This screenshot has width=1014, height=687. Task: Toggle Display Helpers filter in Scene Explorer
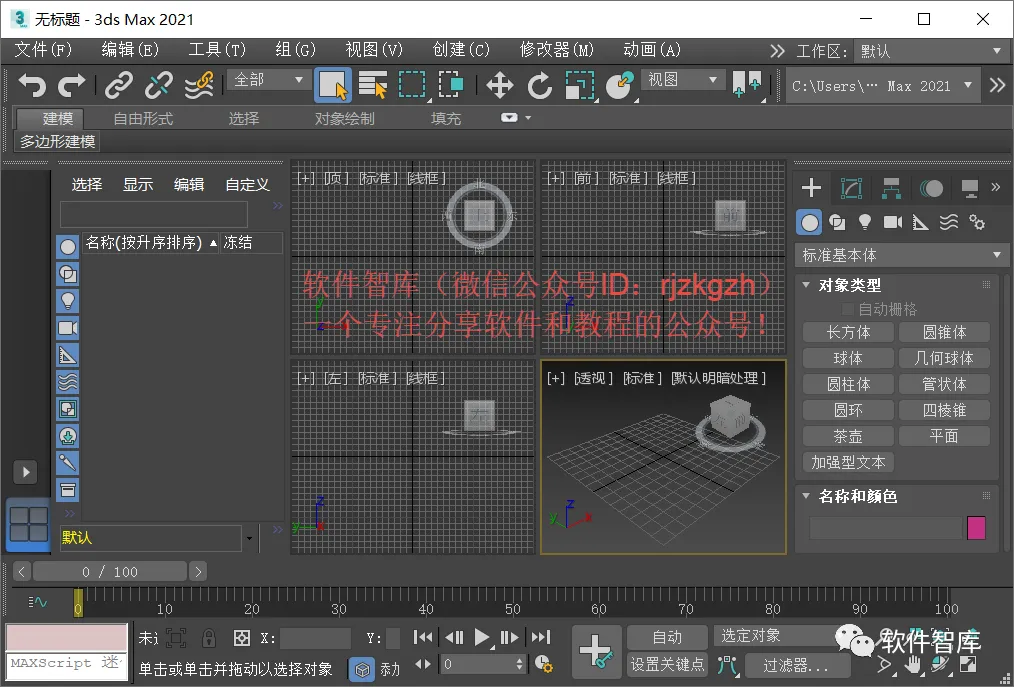(68, 355)
